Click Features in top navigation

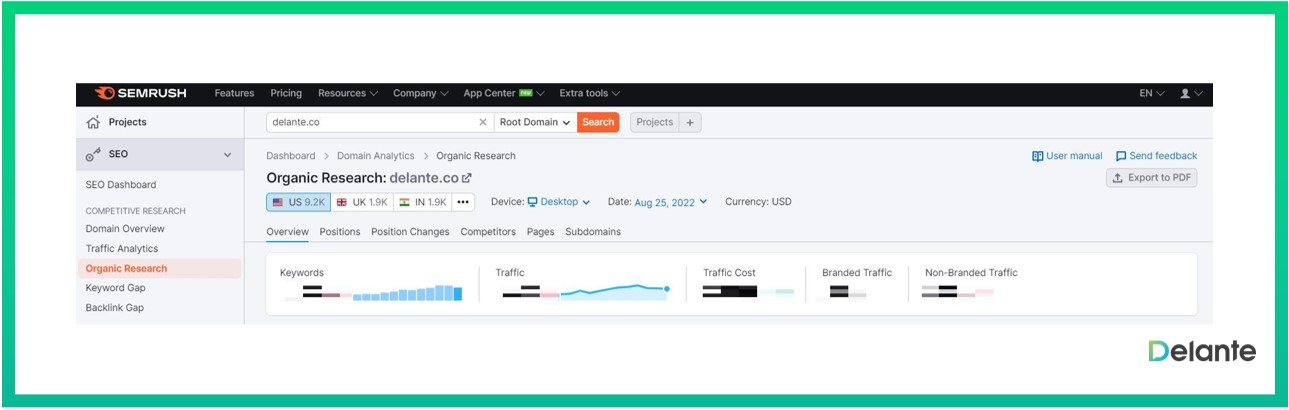tap(234, 93)
